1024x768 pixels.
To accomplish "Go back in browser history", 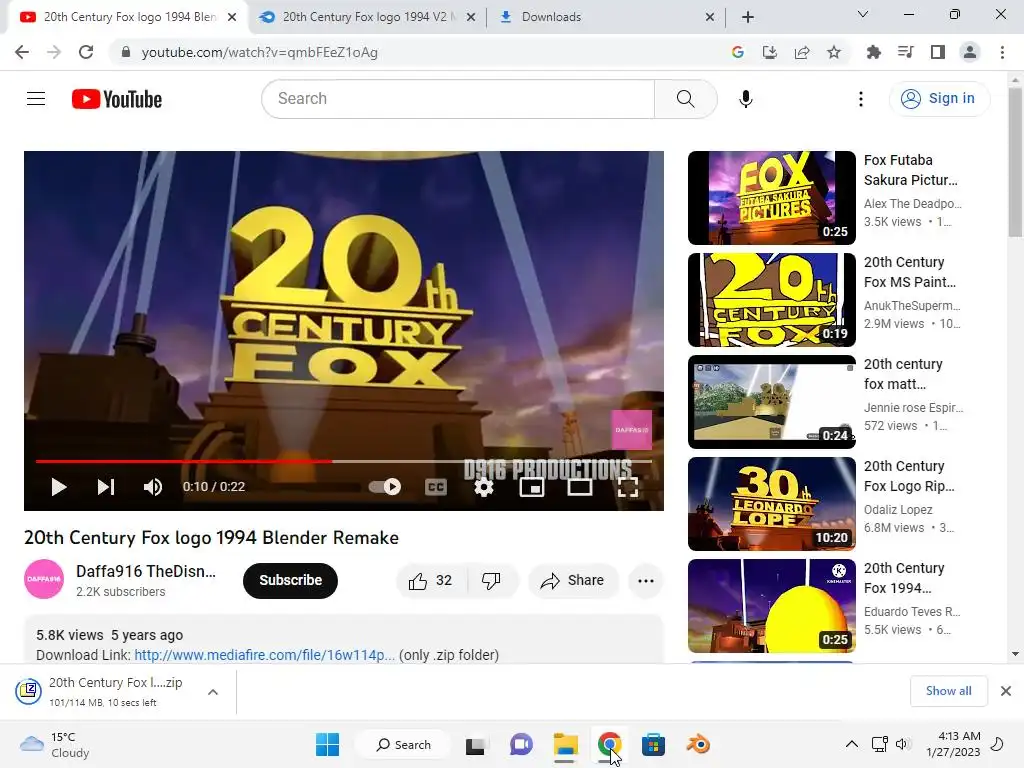I will pos(22,52).
